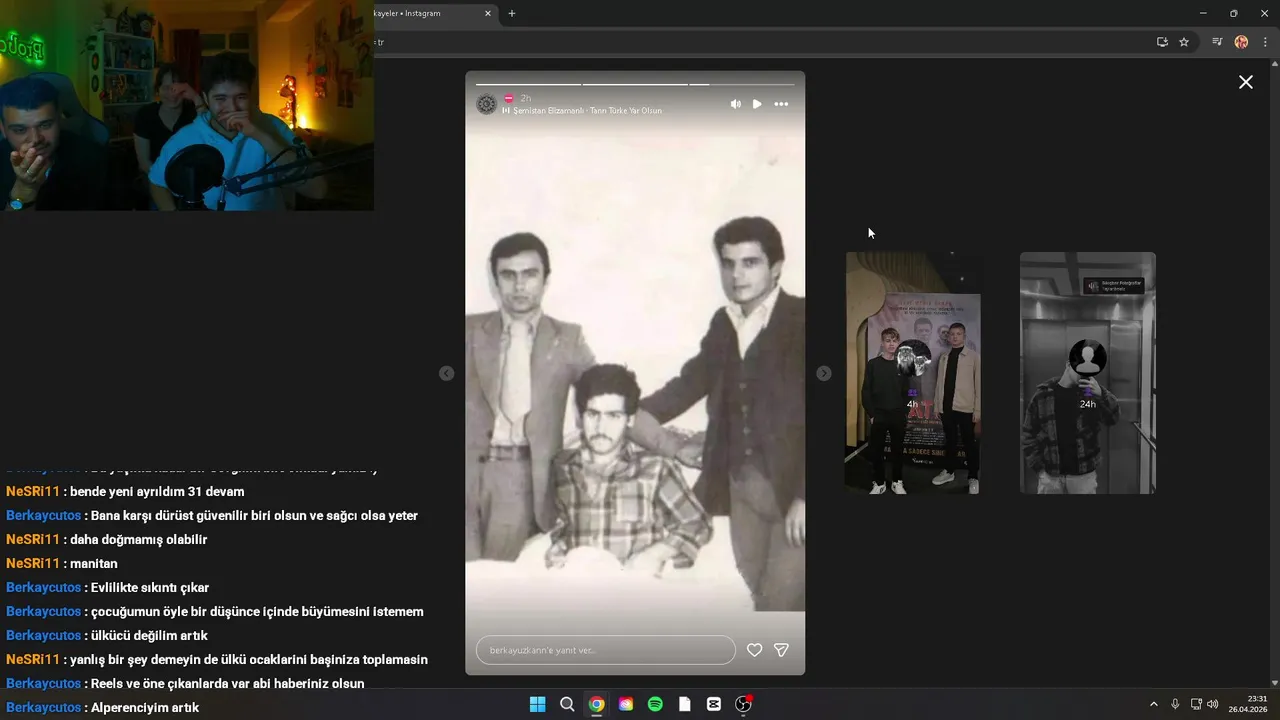Click chat message 'bende yeni ayrıldım 31 devam'

click(x=157, y=492)
